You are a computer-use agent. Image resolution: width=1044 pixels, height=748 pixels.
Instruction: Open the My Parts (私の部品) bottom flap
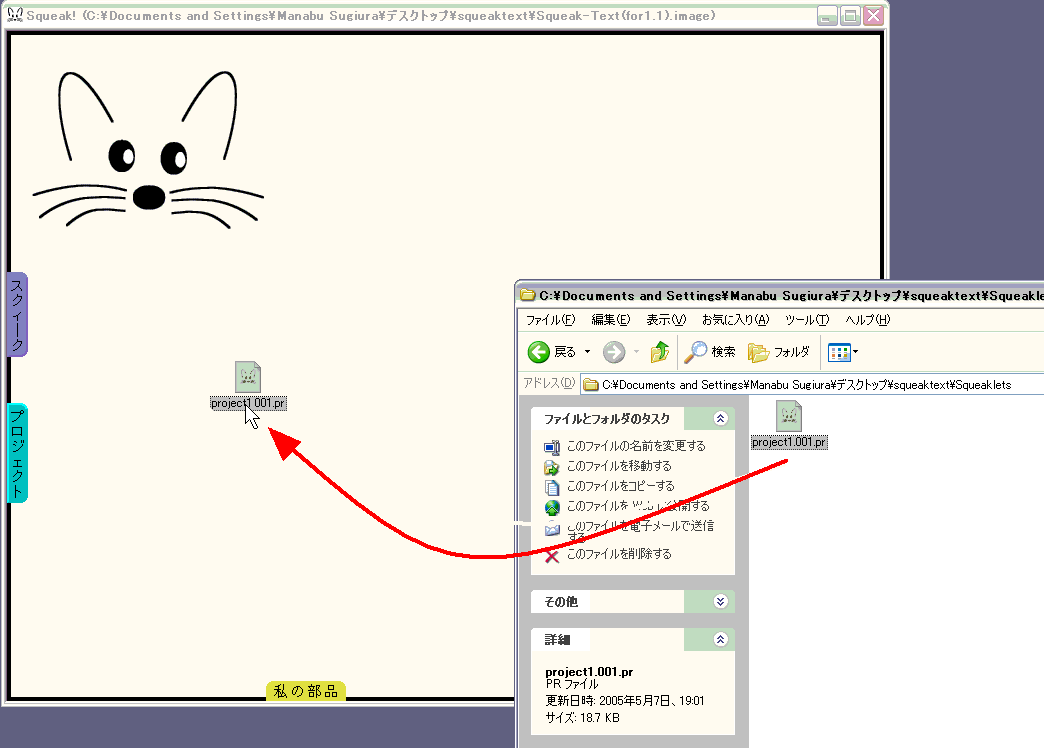[306, 691]
